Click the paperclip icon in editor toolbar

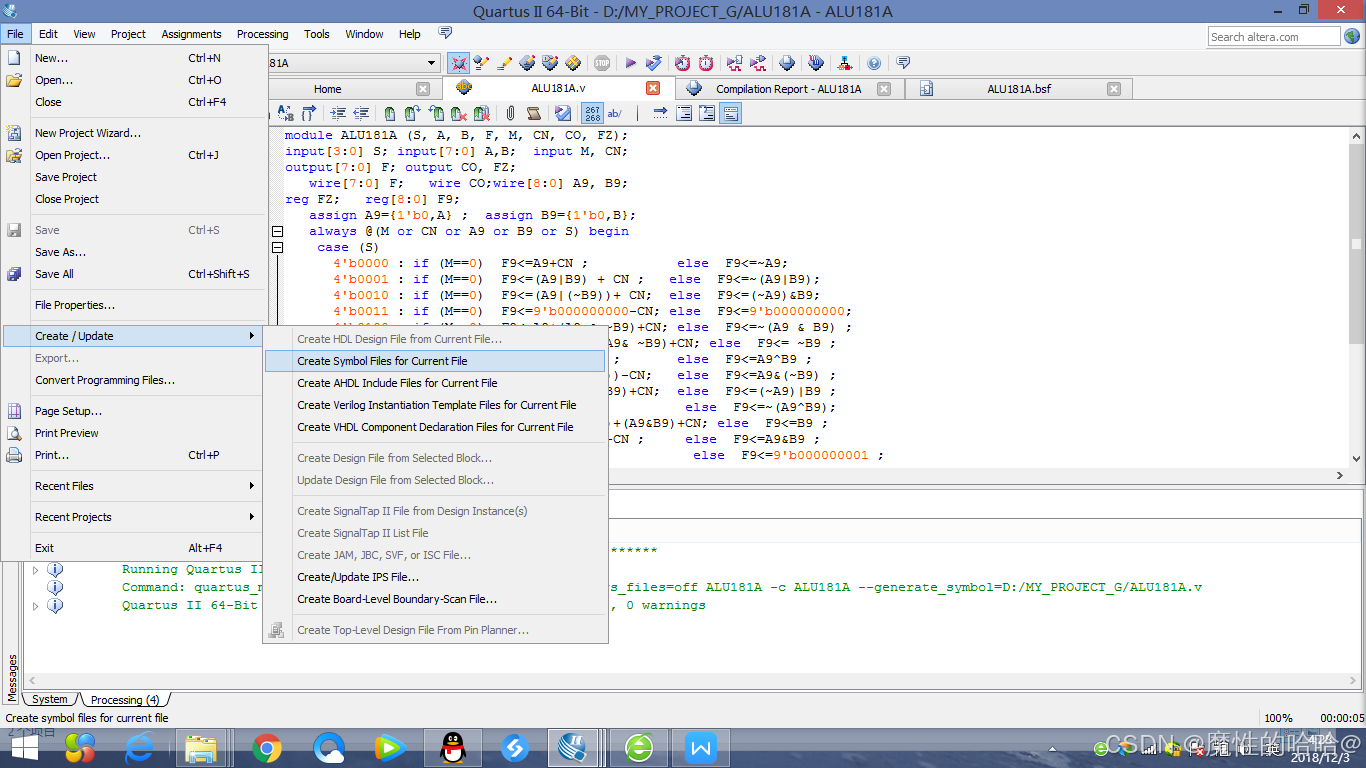click(x=510, y=113)
